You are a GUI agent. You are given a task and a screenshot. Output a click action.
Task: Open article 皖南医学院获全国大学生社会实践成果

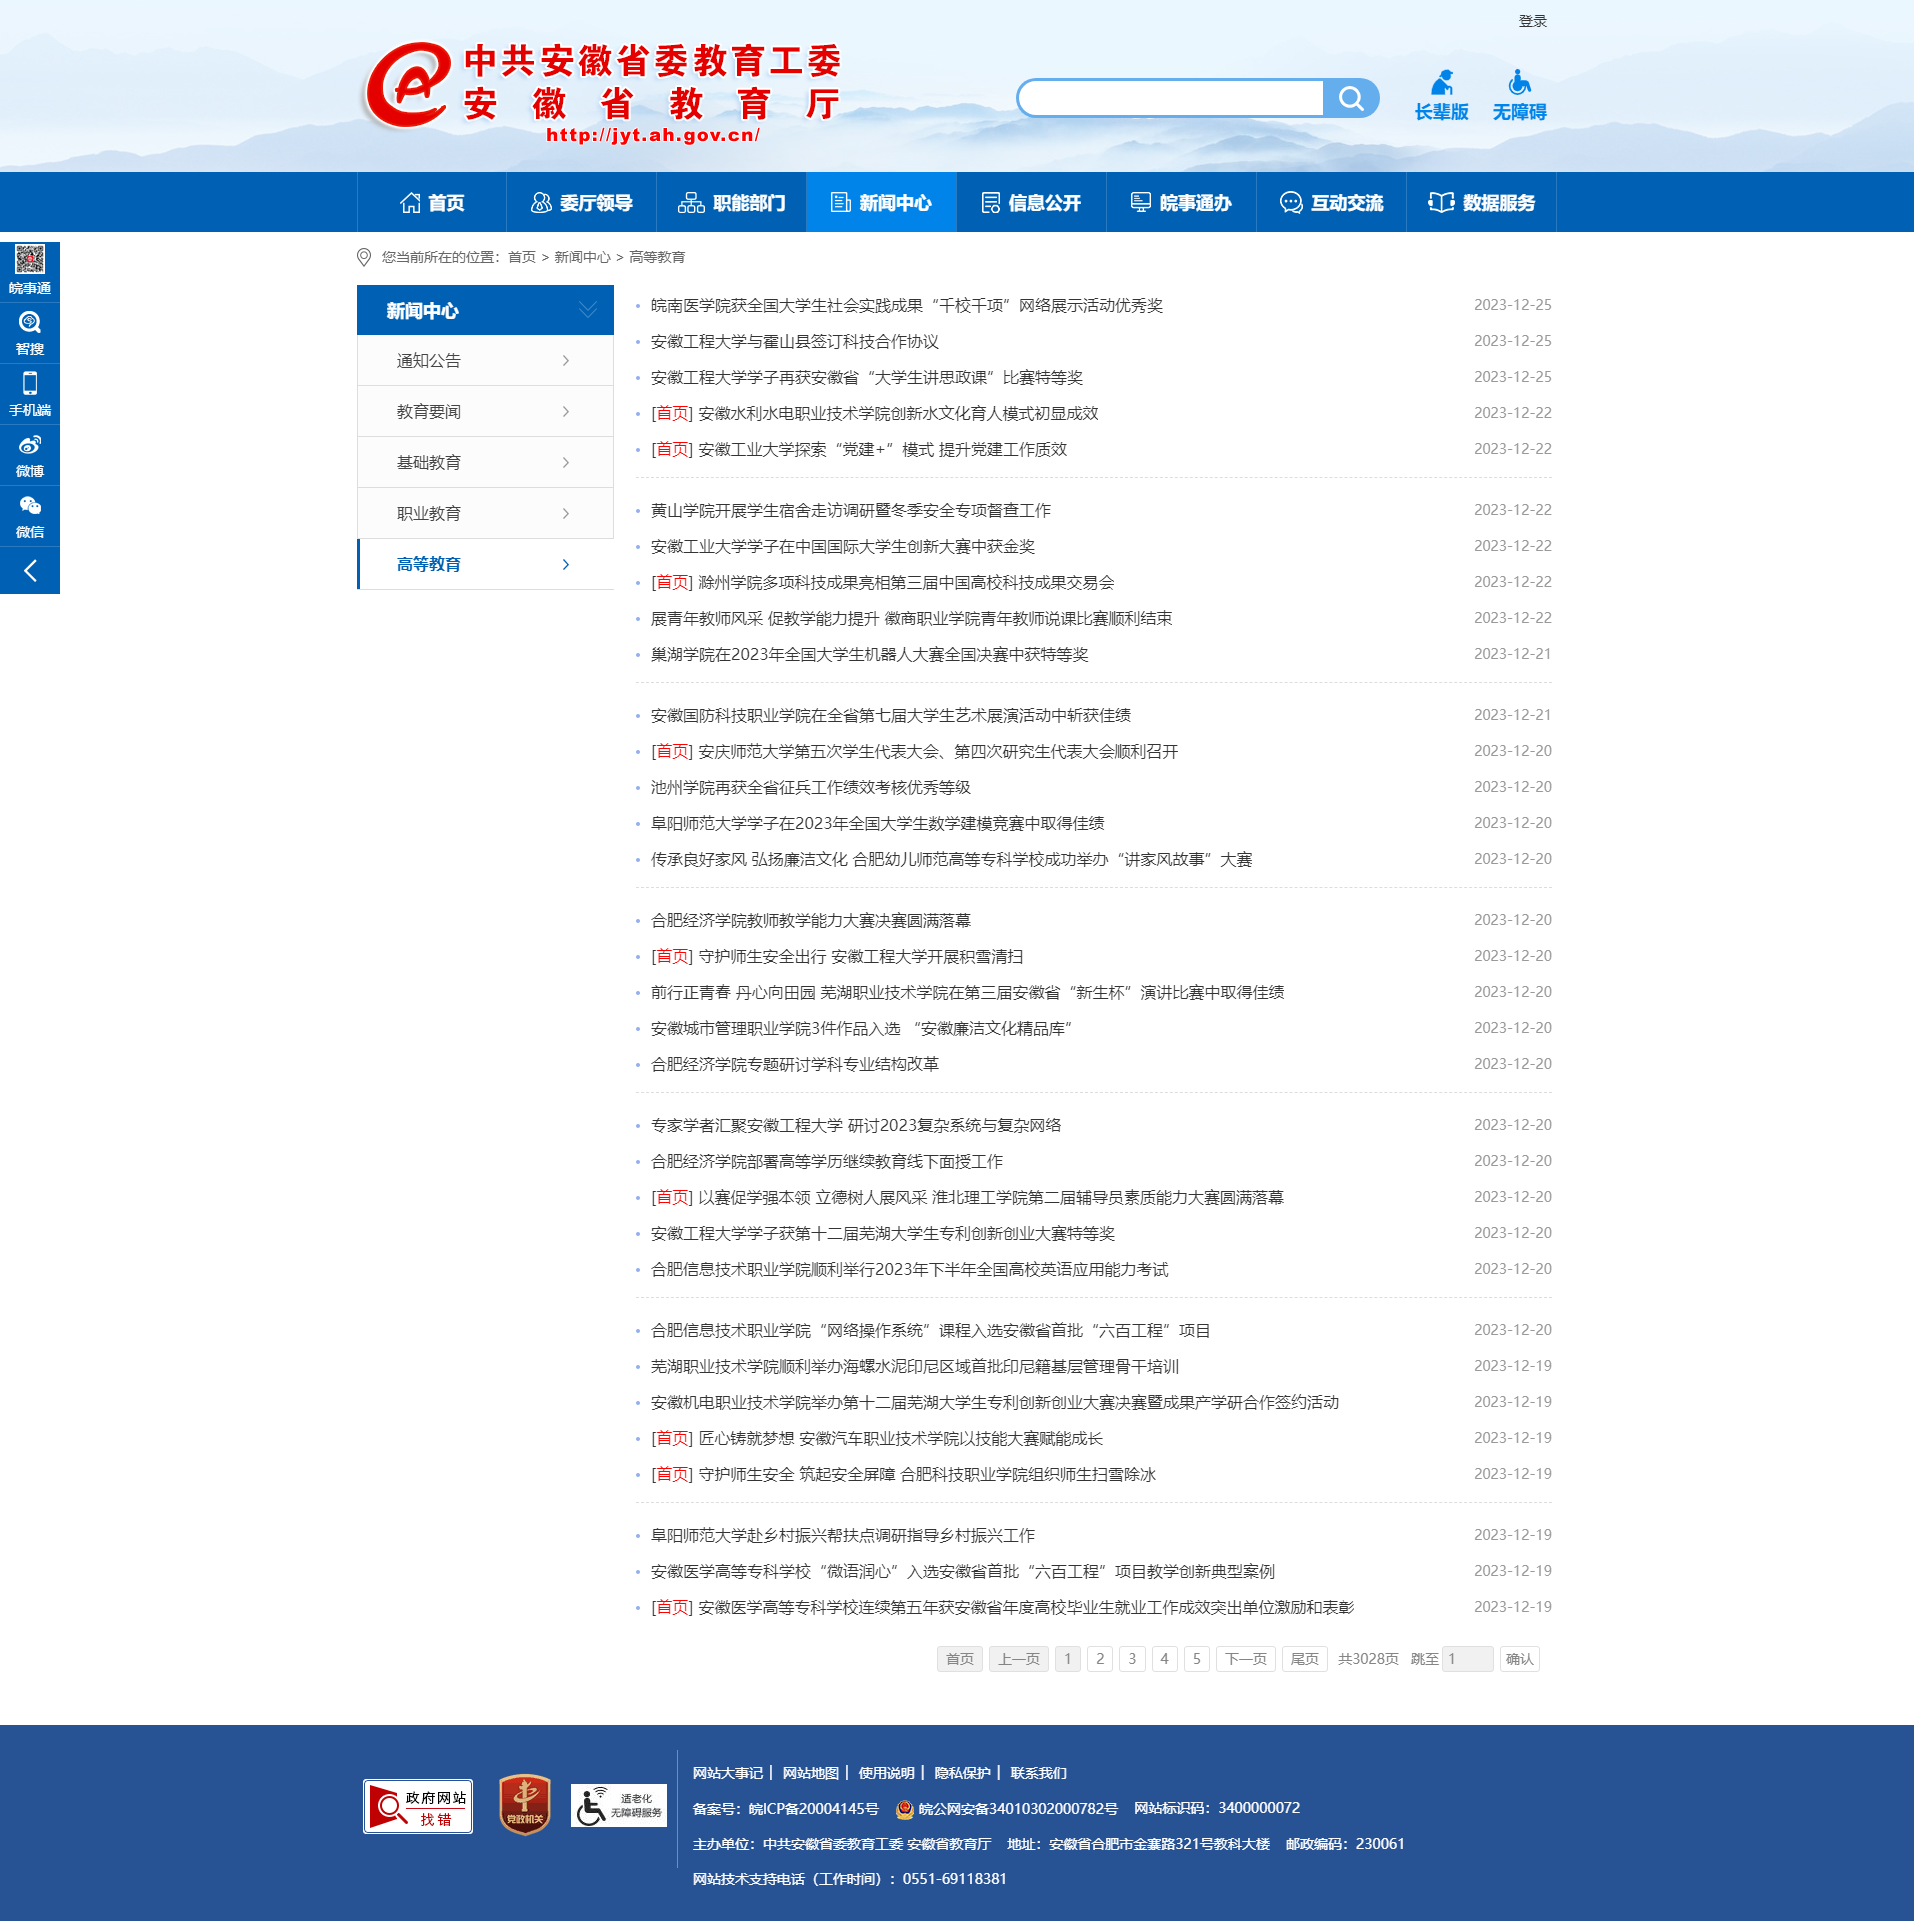tap(906, 306)
